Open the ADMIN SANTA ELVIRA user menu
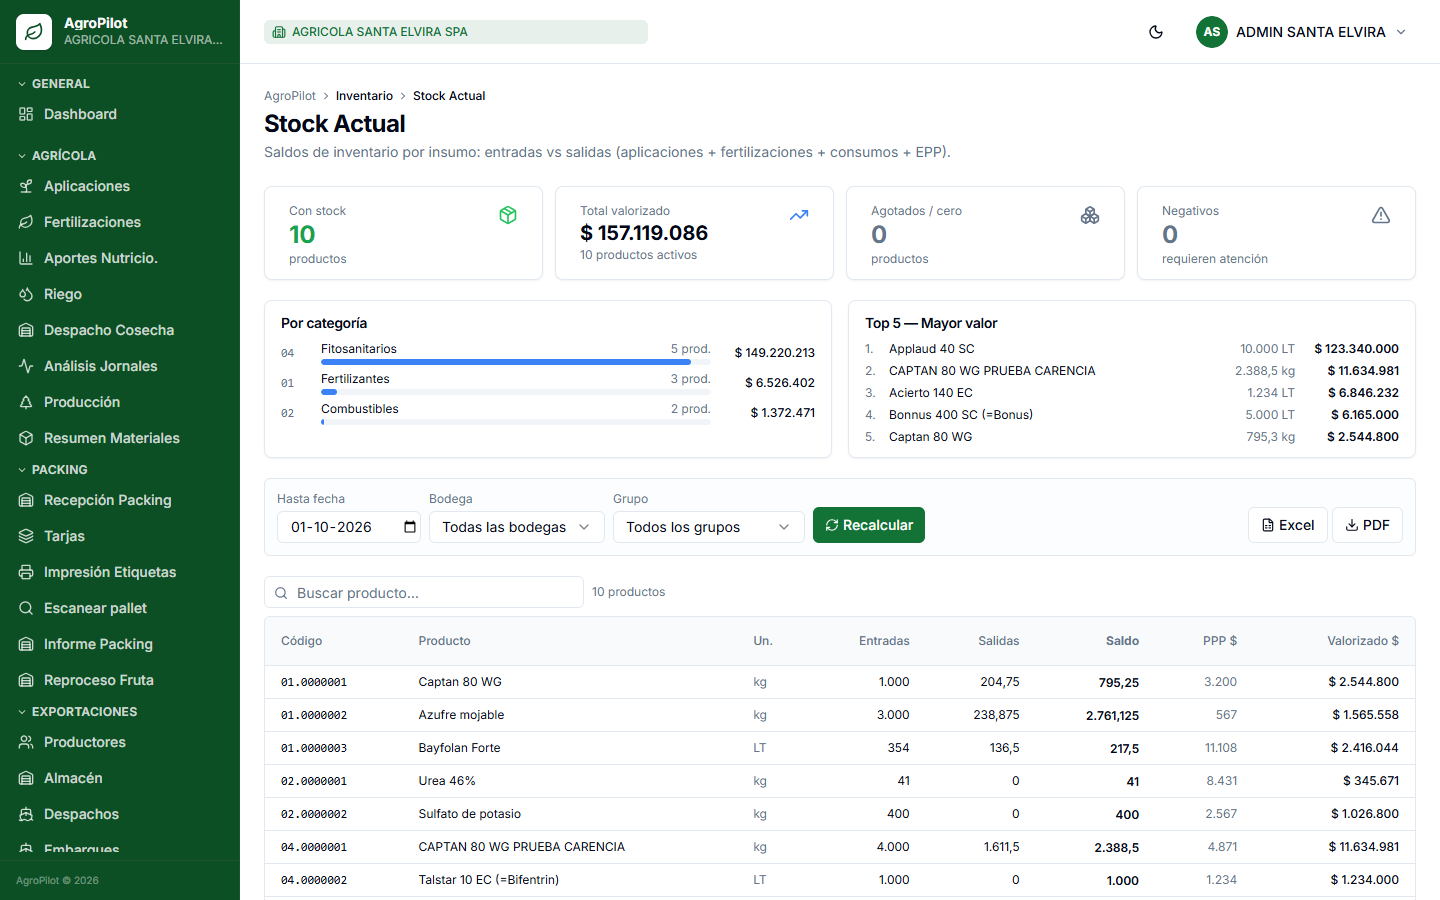The width and height of the screenshot is (1440, 900). coord(1302,32)
